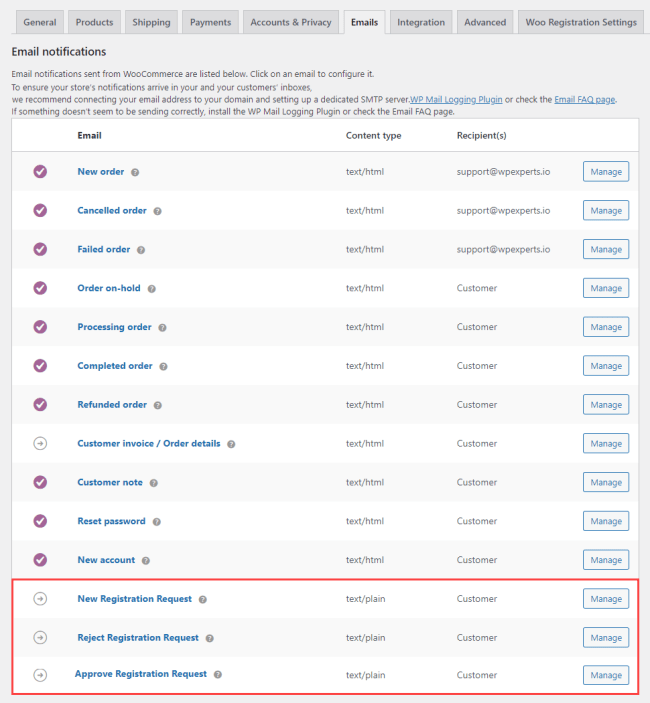Click help tooltip icon for Failed order

pos(141,250)
